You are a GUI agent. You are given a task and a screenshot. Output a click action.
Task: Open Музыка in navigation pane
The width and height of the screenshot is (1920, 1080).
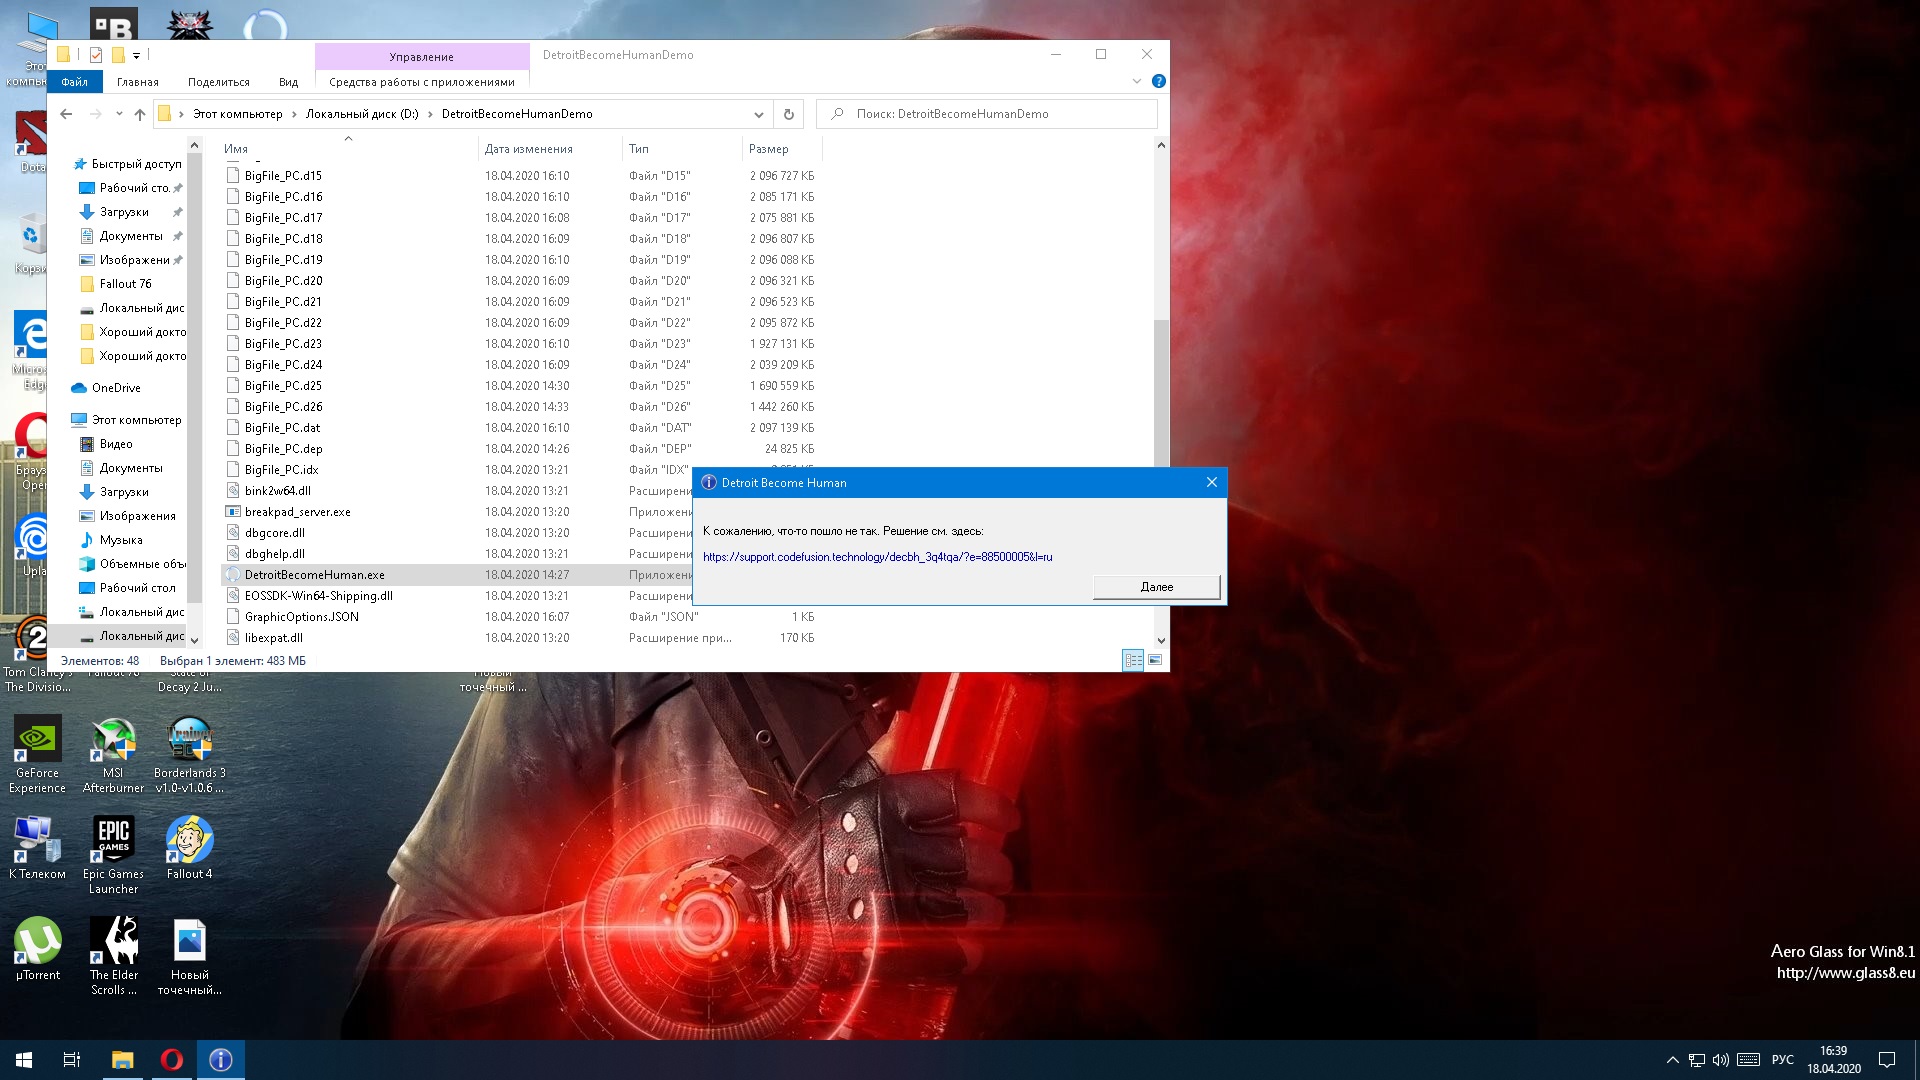coord(121,540)
